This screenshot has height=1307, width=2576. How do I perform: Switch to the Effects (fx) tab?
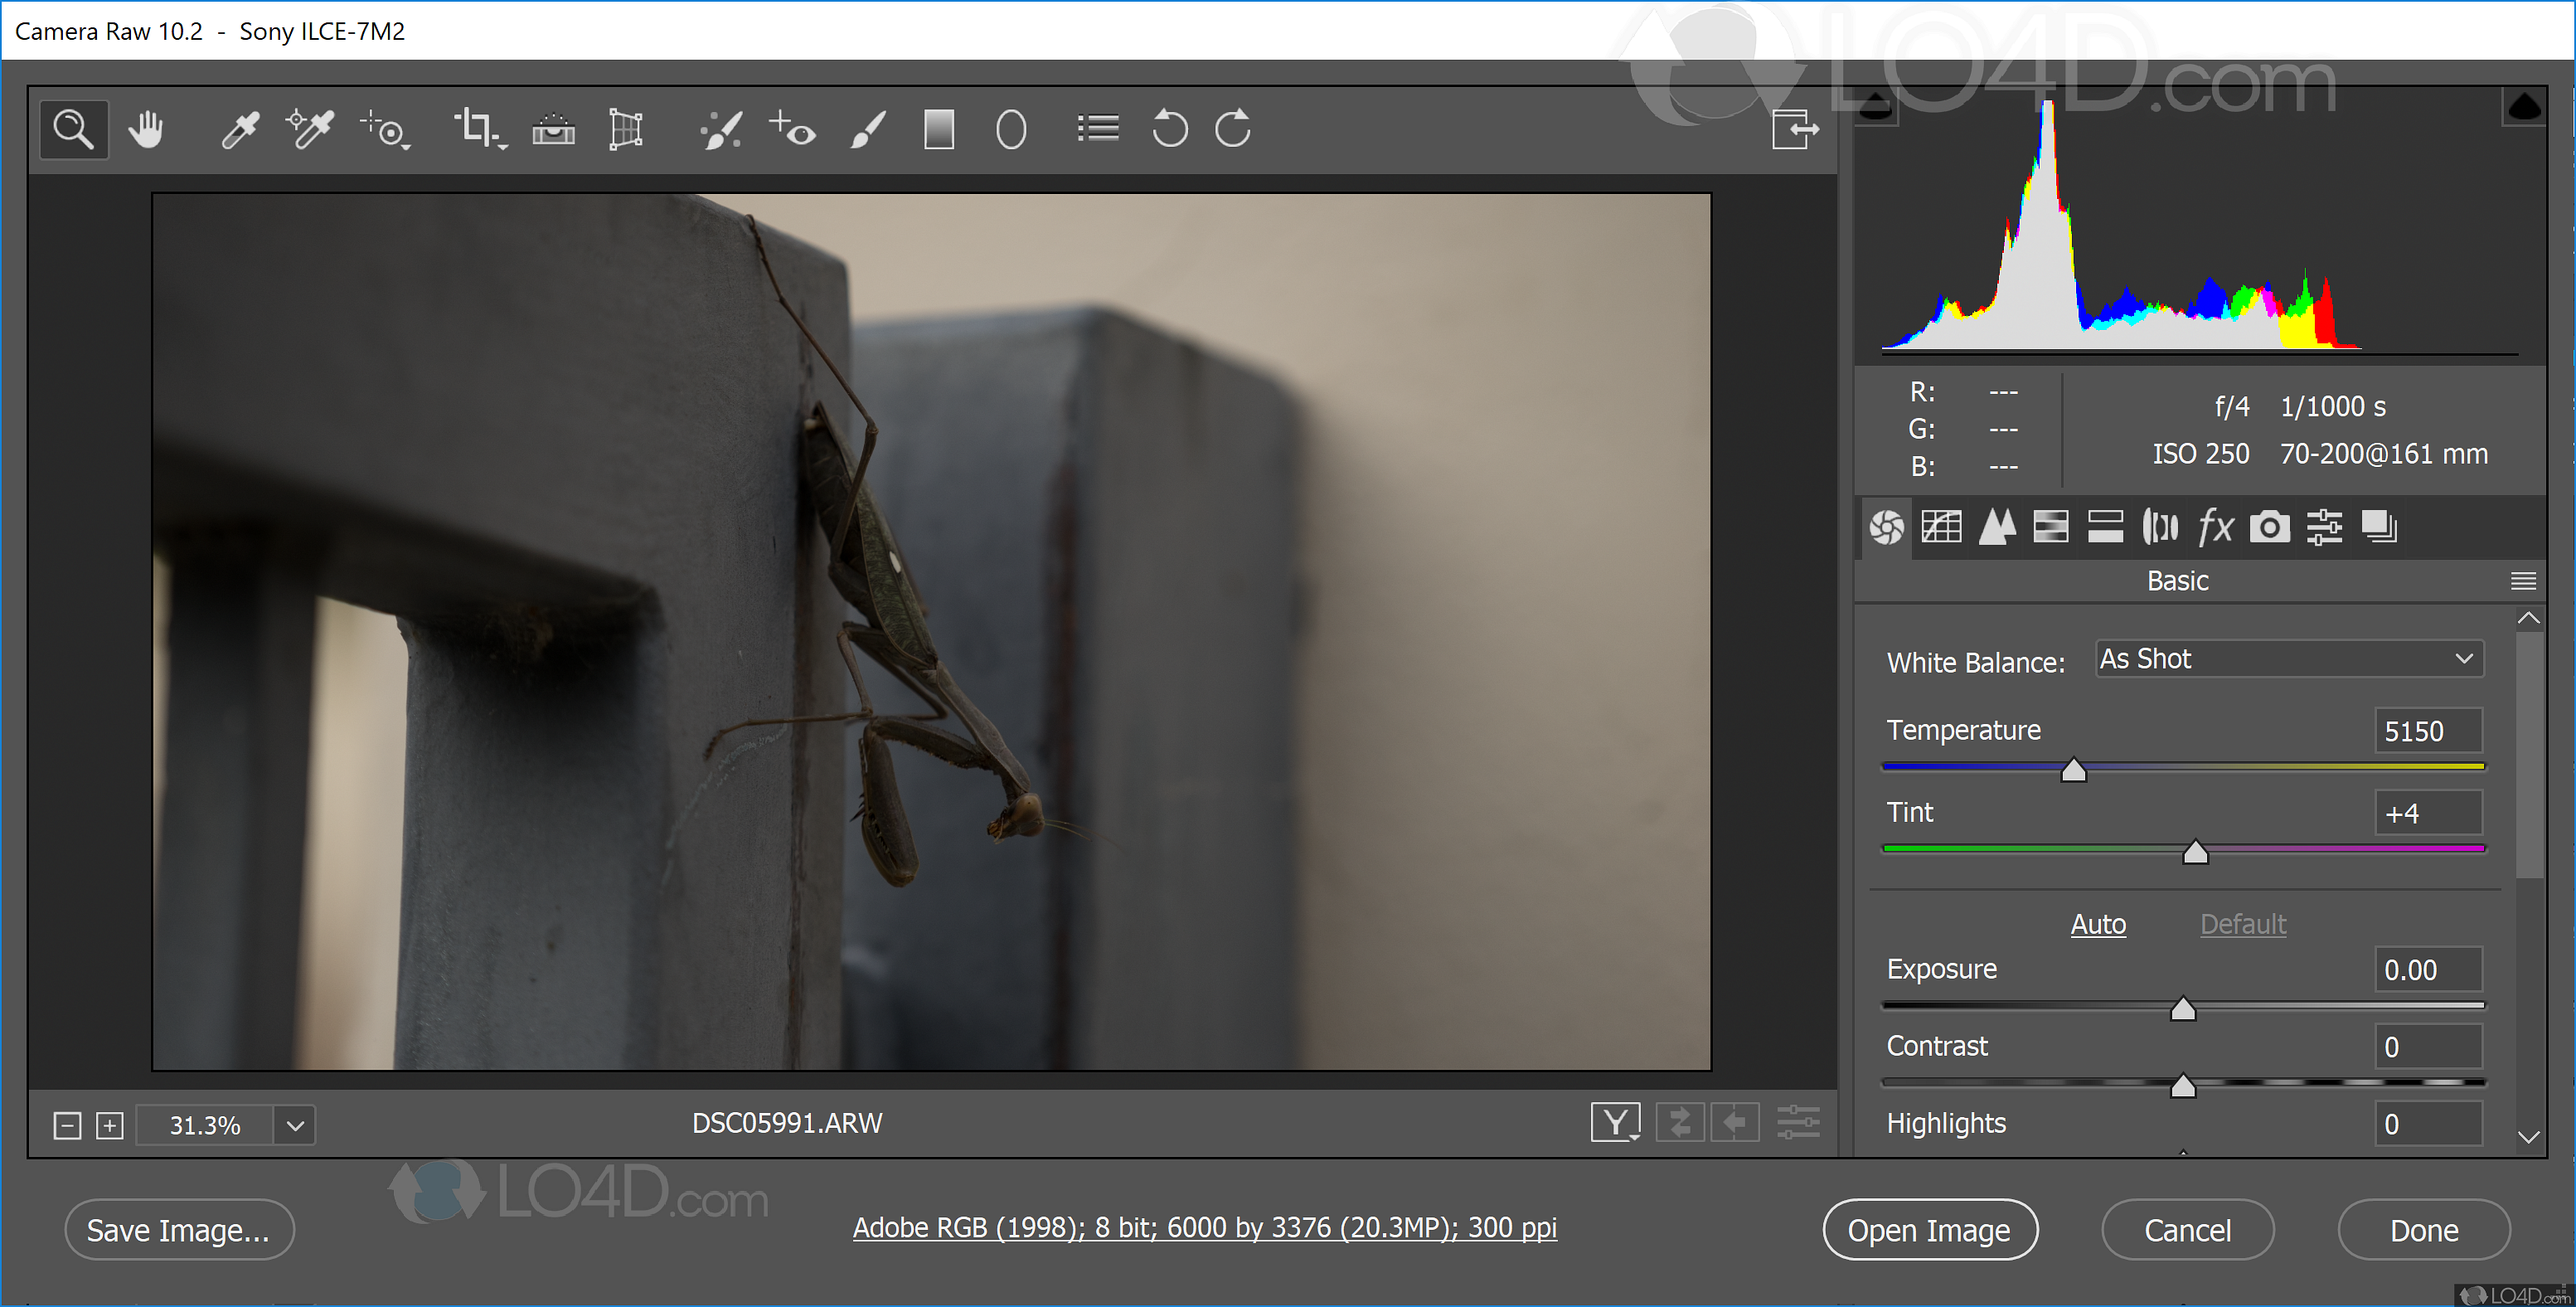pyautogui.click(x=2215, y=527)
